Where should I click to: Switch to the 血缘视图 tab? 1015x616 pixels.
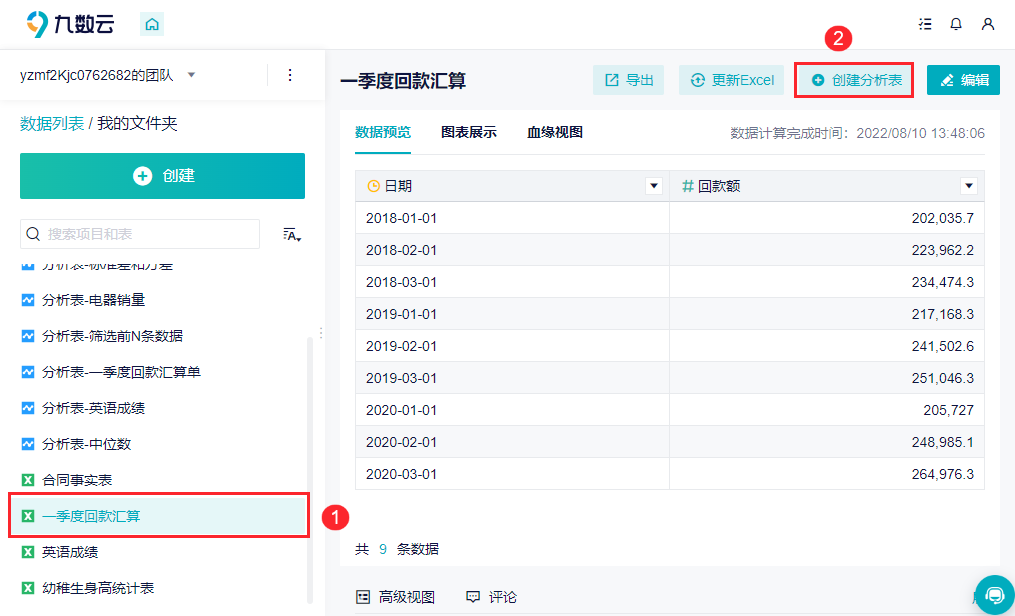555,133
